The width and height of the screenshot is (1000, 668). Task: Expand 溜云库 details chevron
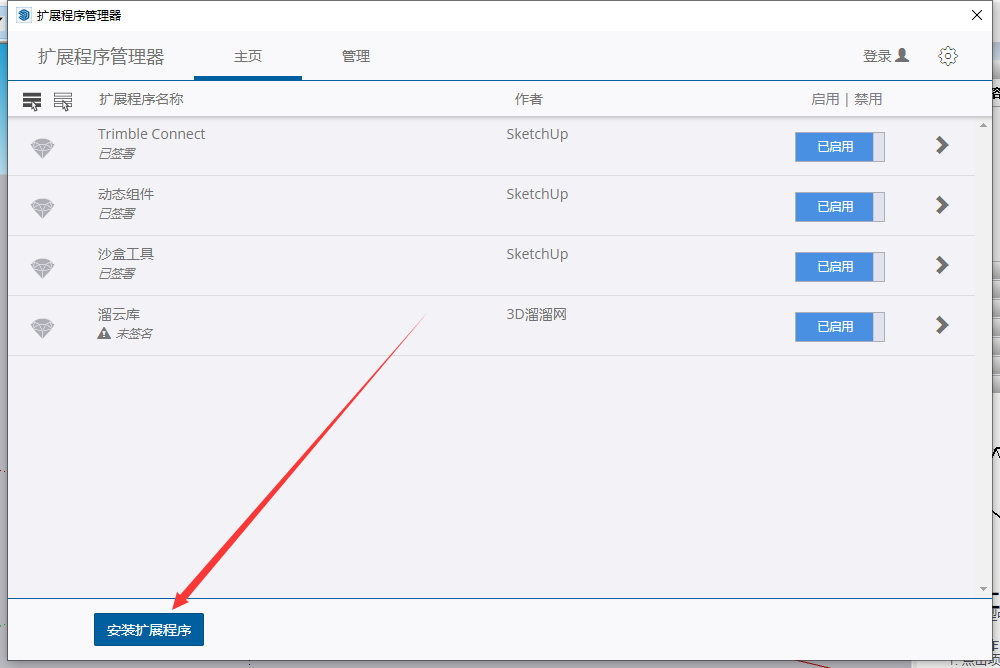tap(942, 325)
